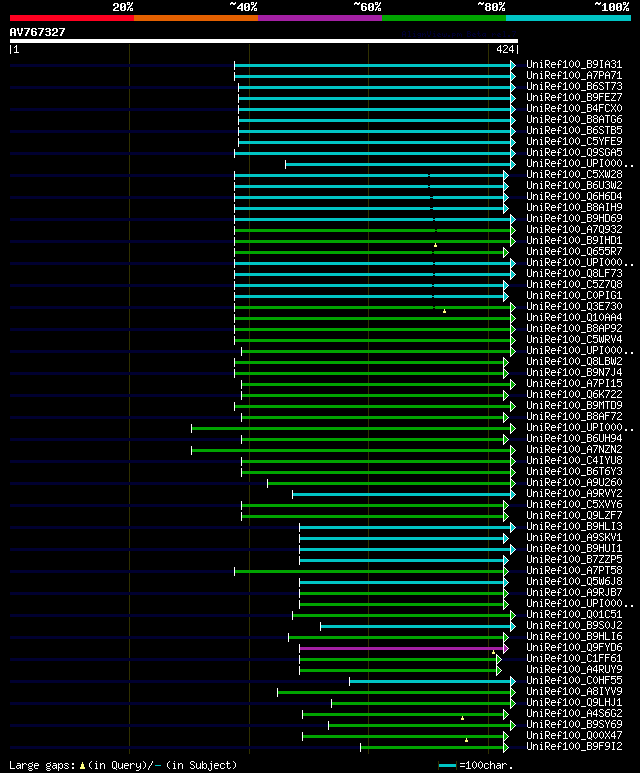
Task: Select the UniRef100_C1FF61 label
Action: click(574, 659)
